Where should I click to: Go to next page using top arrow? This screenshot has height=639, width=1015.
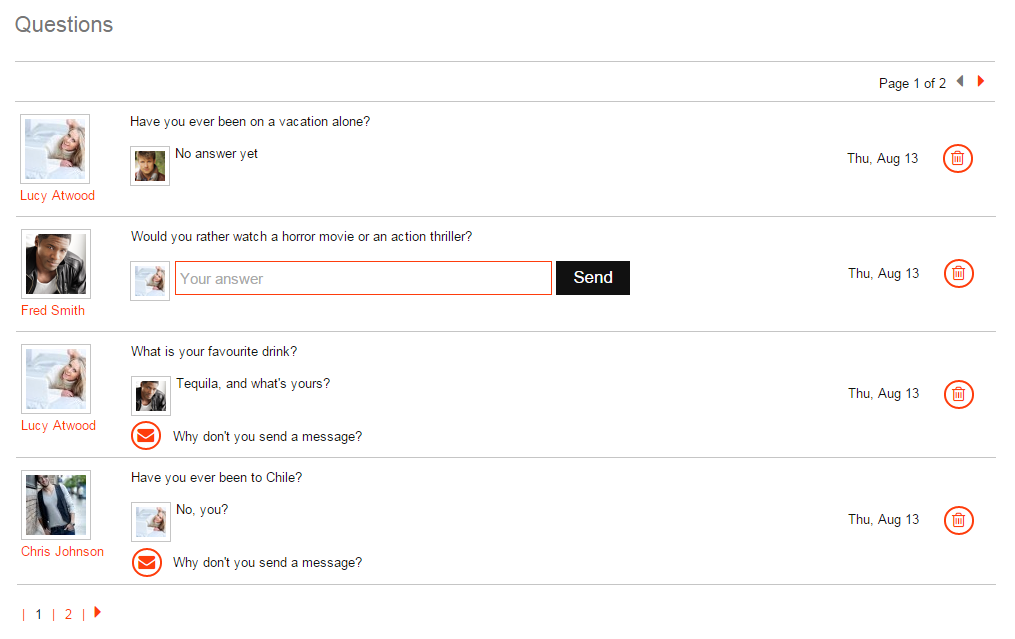(x=981, y=81)
